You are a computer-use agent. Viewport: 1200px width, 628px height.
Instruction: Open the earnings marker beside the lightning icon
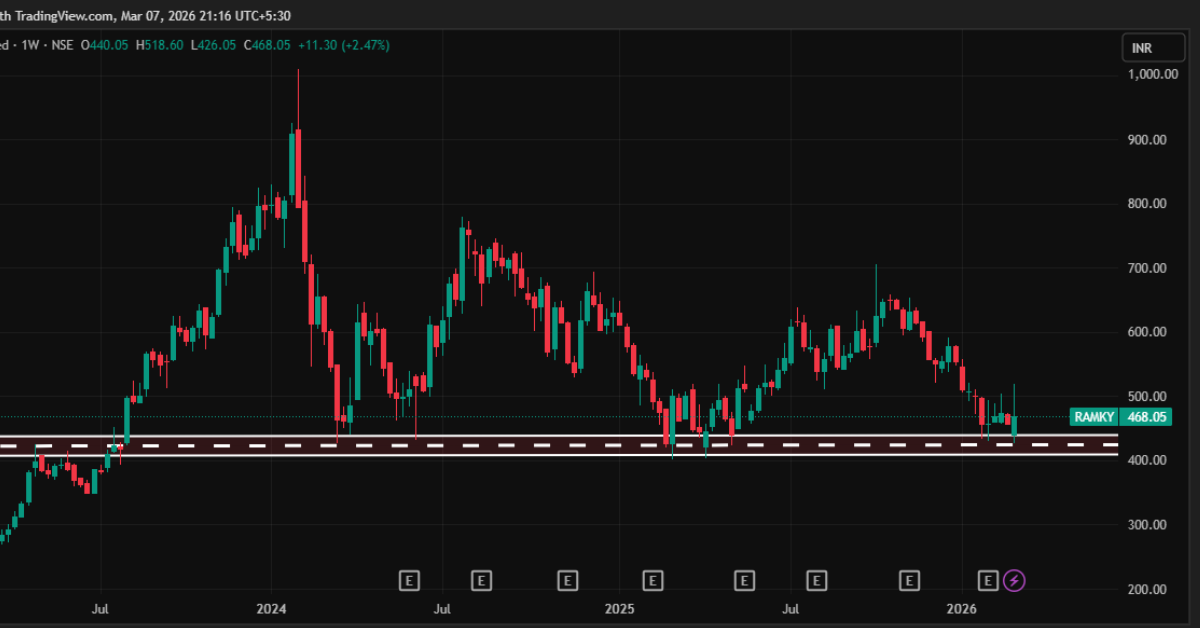pyautogui.click(x=988, y=580)
